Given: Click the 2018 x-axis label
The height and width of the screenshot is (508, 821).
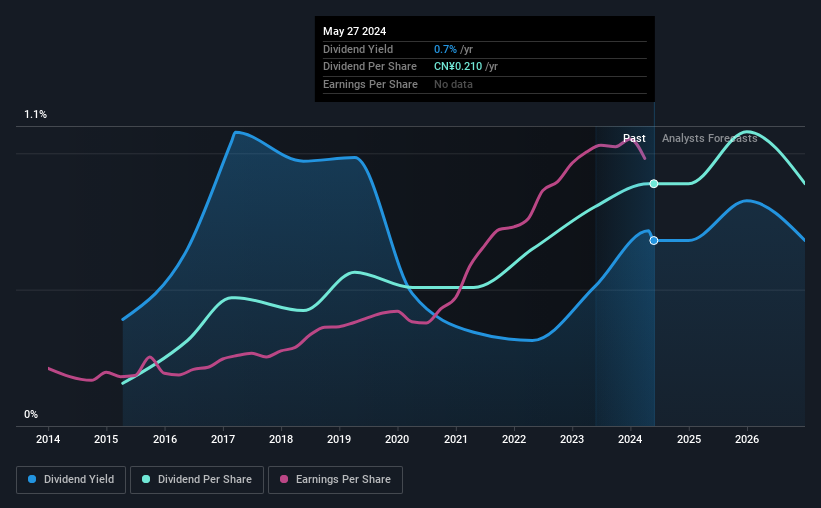Looking at the screenshot, I should tap(281, 439).
